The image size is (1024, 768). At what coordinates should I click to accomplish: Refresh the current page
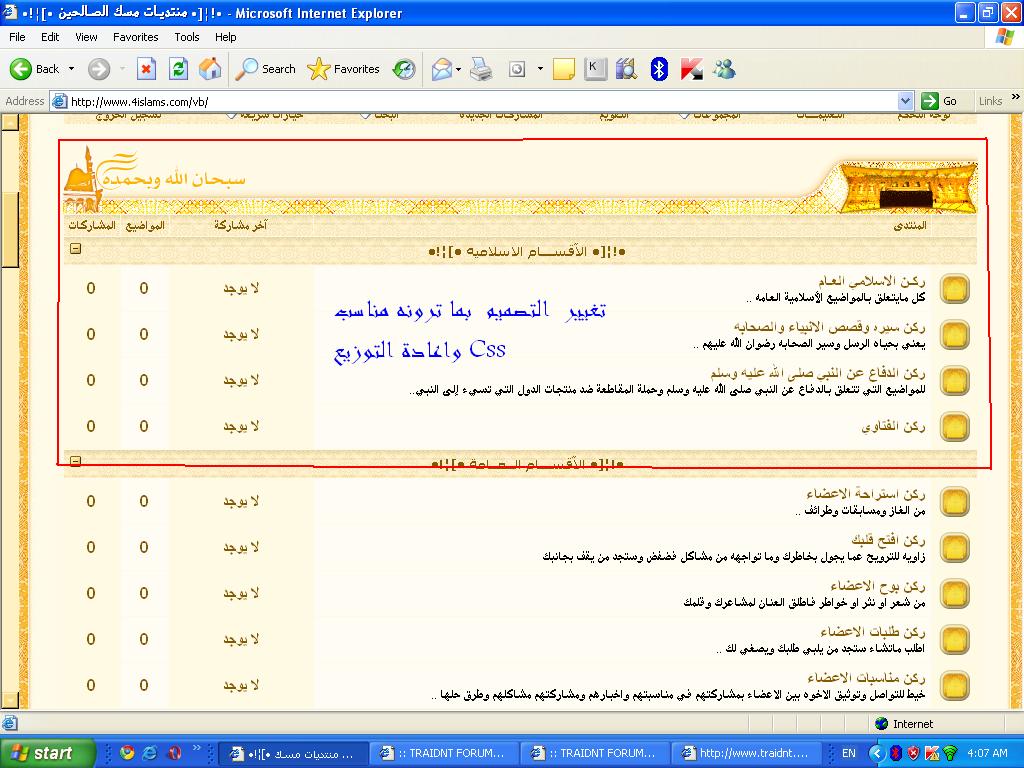(x=178, y=69)
